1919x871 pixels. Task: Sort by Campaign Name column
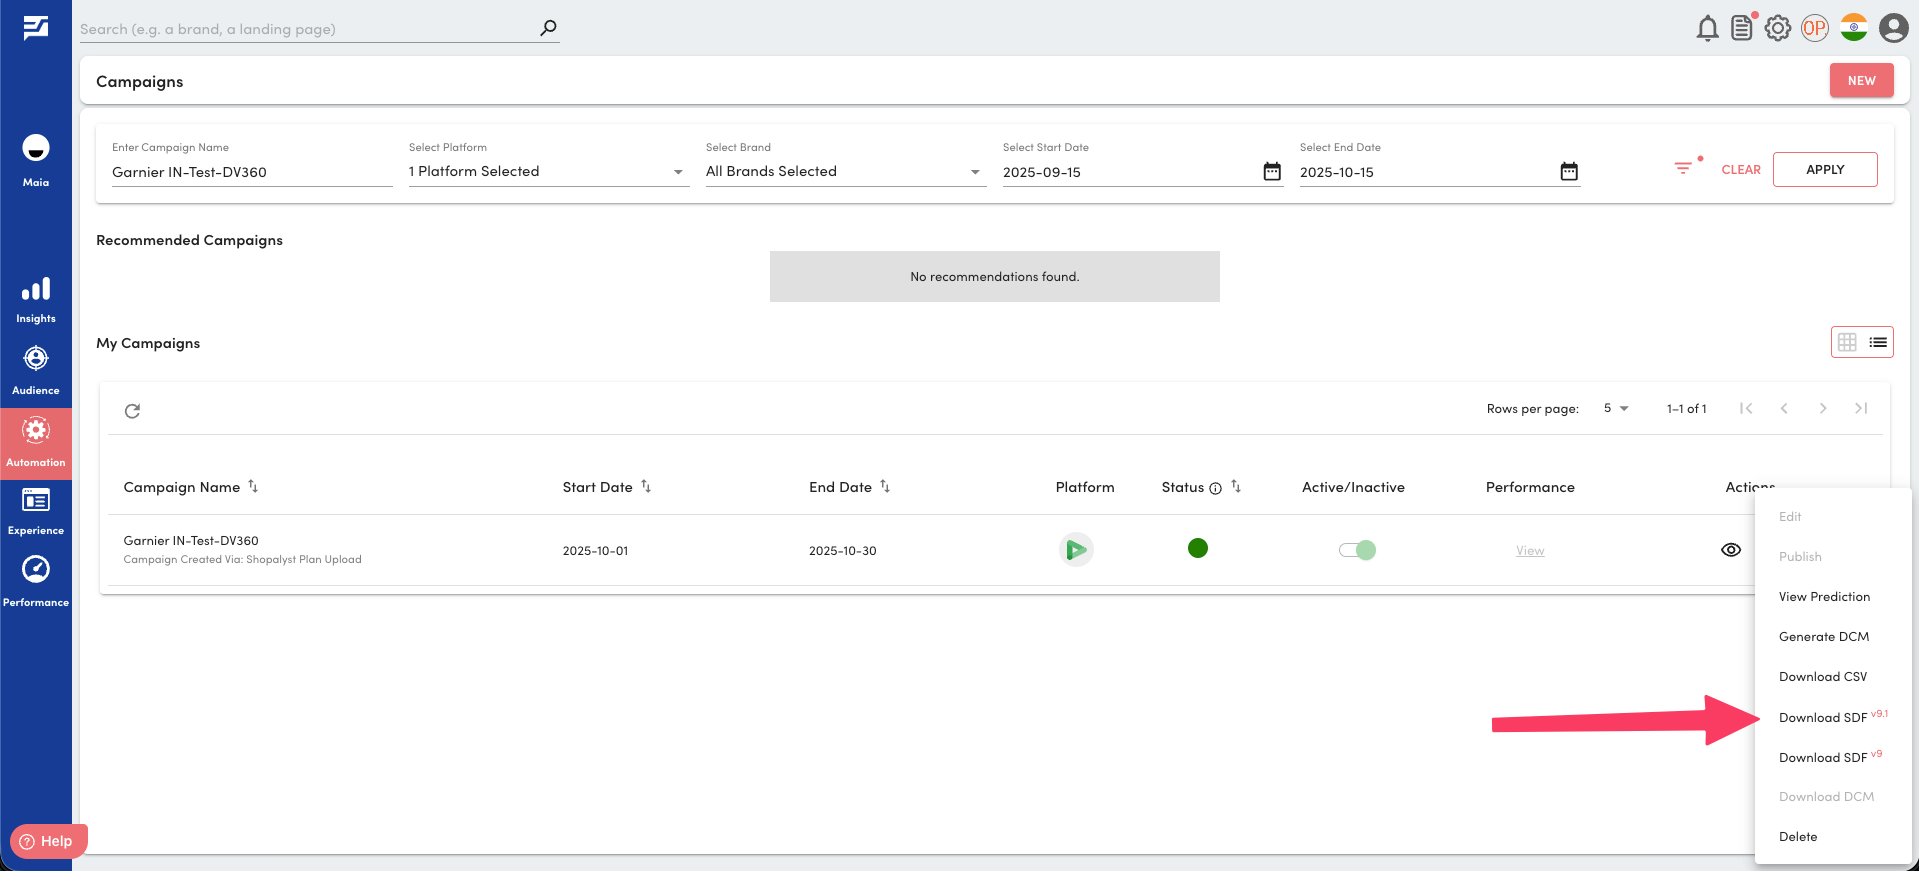coord(253,486)
